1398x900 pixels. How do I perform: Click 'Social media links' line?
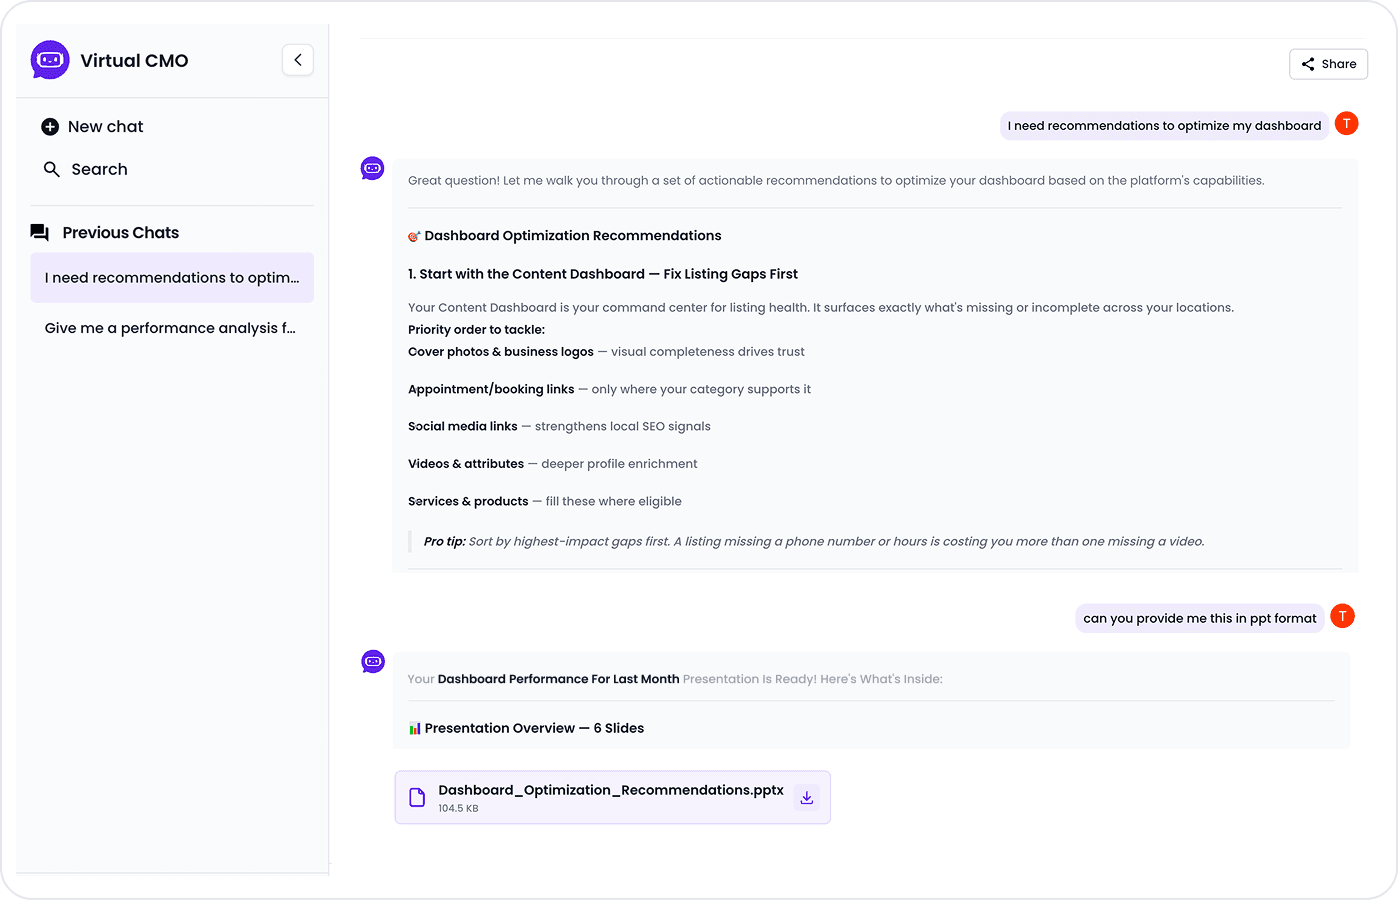click(559, 426)
